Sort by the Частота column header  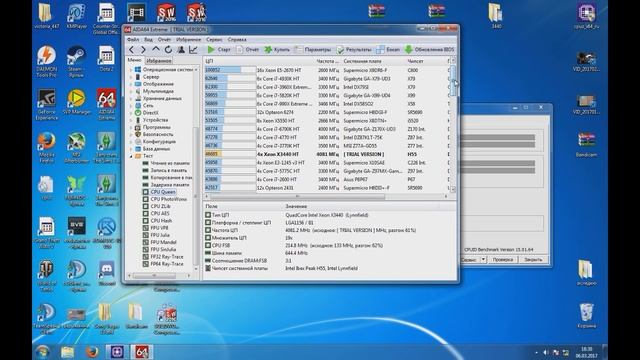pyautogui.click(x=327, y=61)
